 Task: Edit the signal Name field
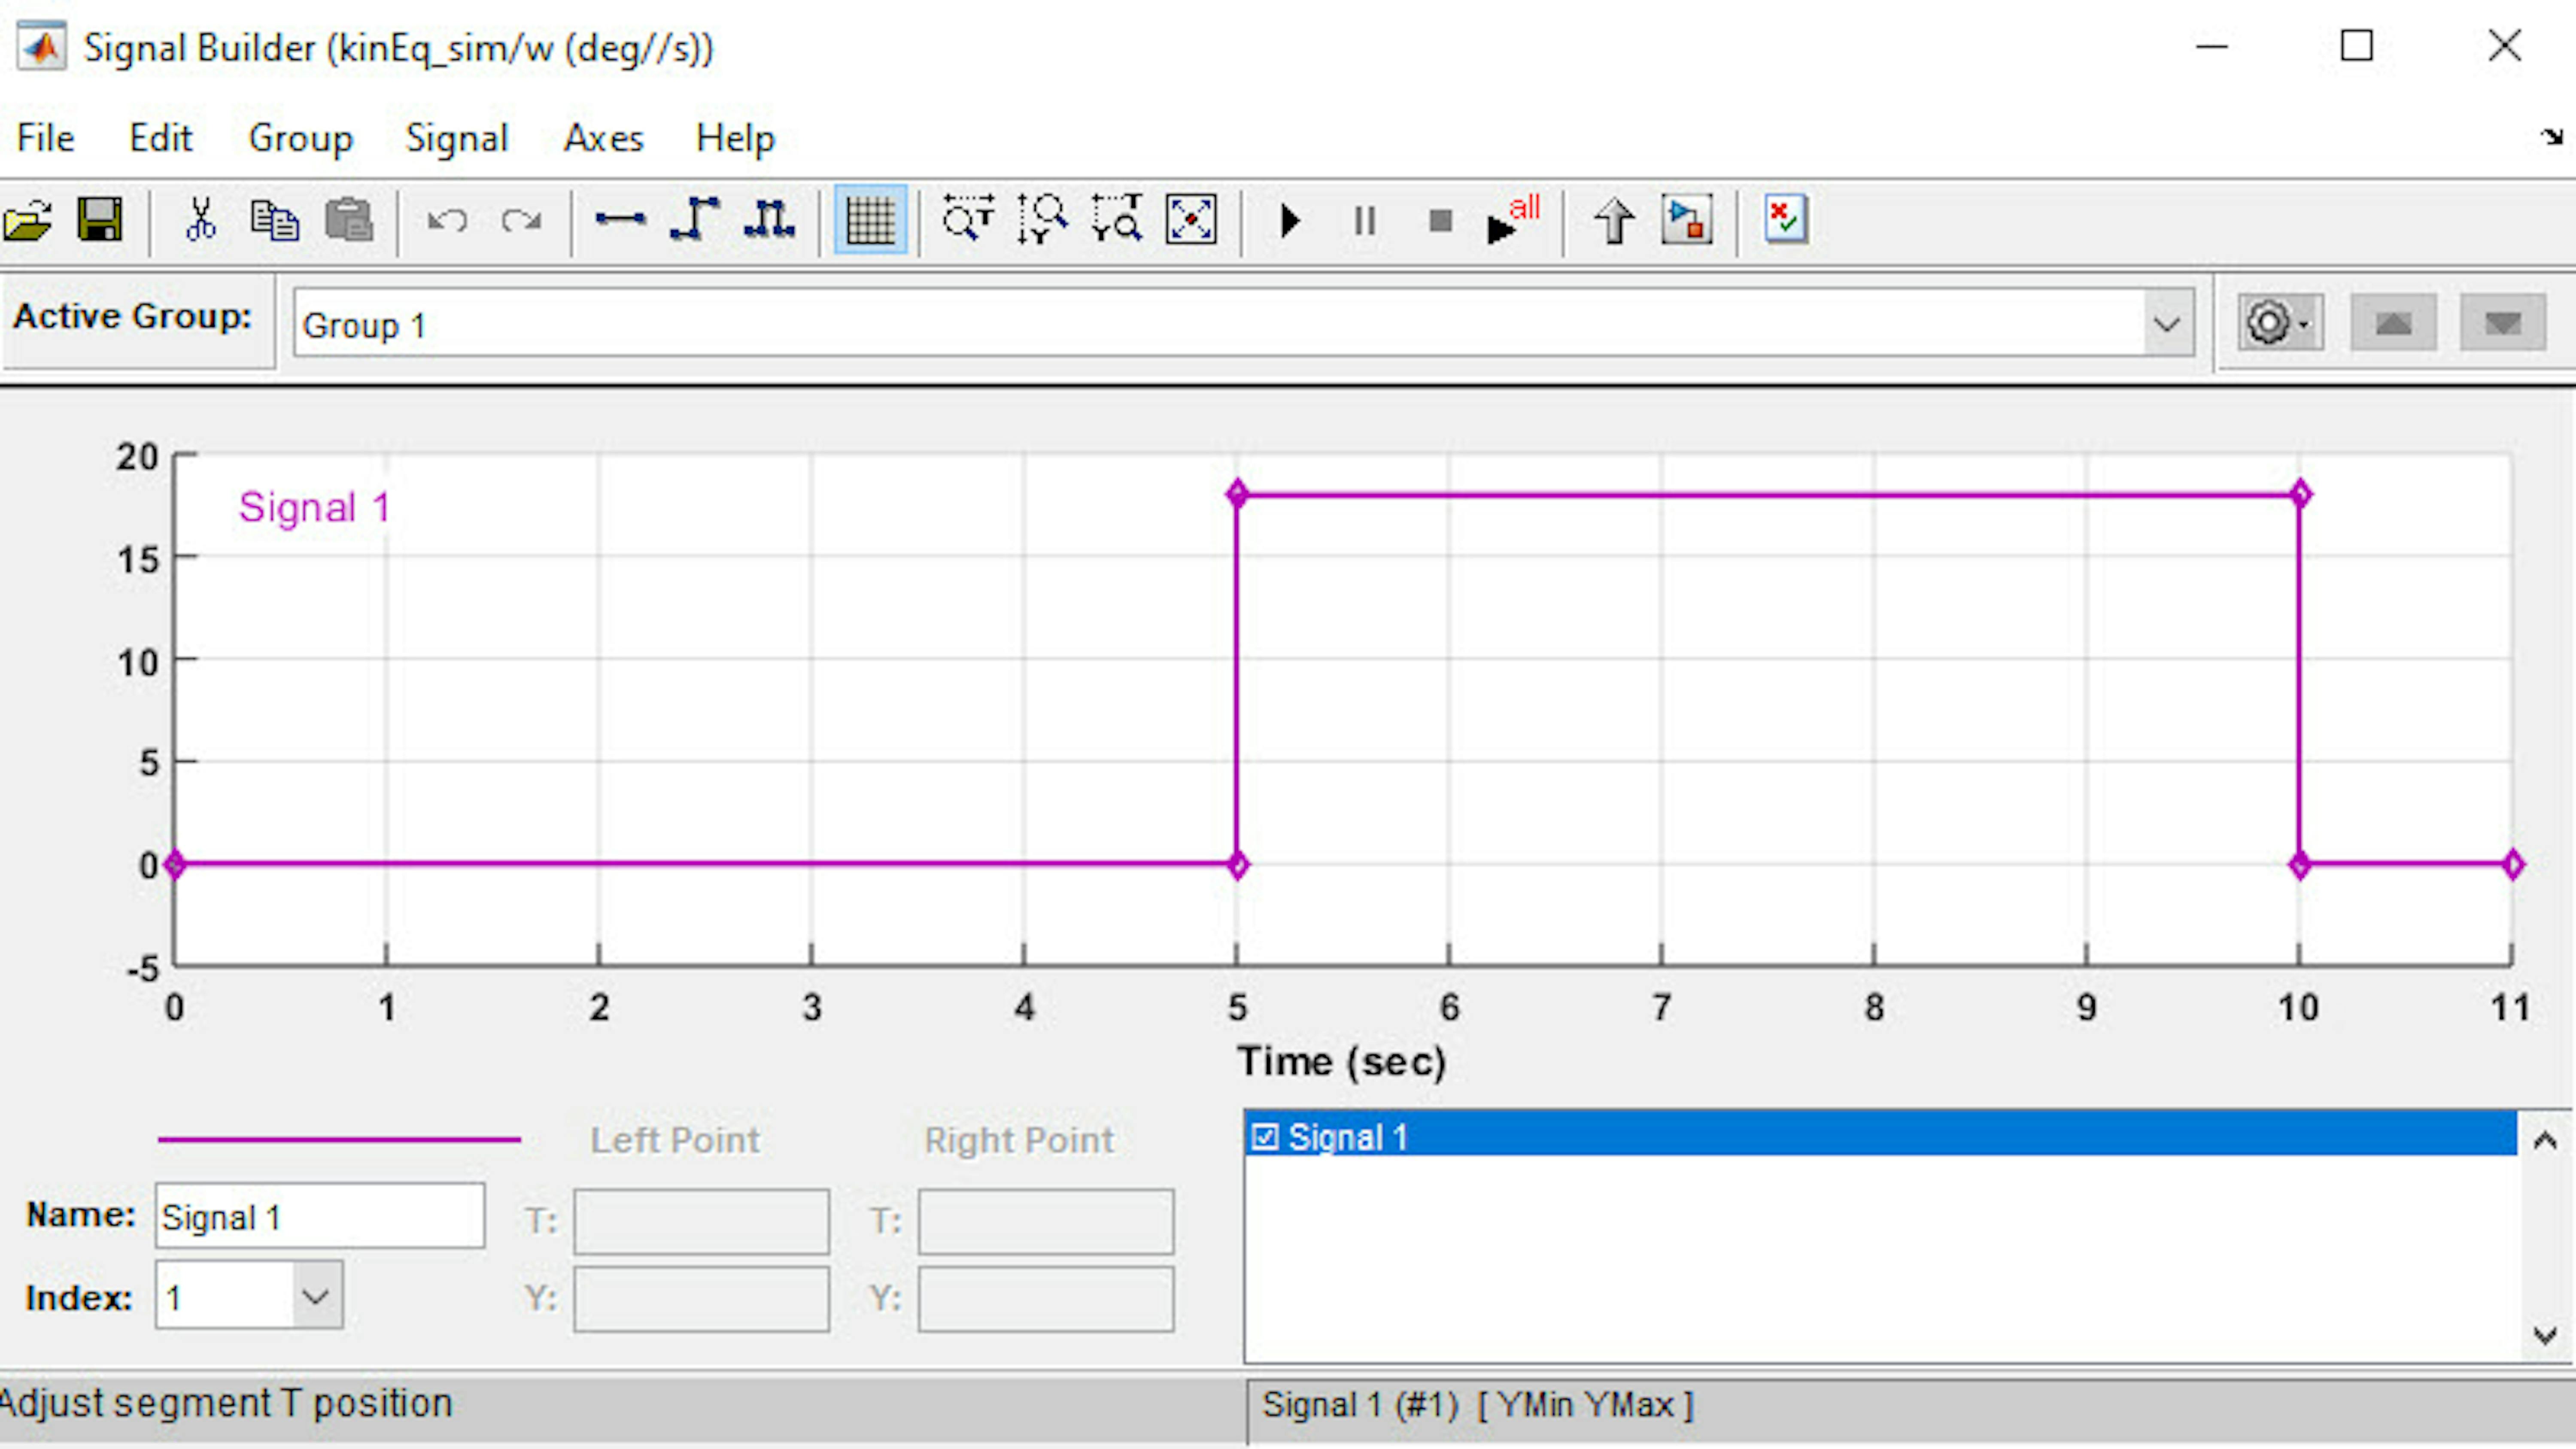click(320, 1216)
